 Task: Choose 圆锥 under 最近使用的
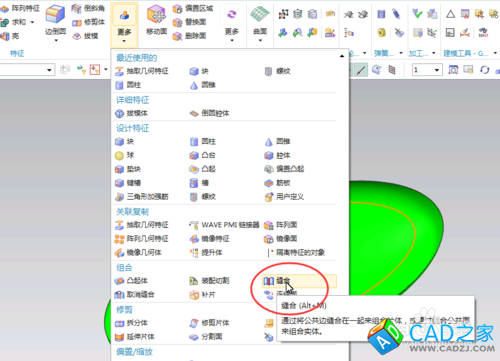click(x=203, y=85)
